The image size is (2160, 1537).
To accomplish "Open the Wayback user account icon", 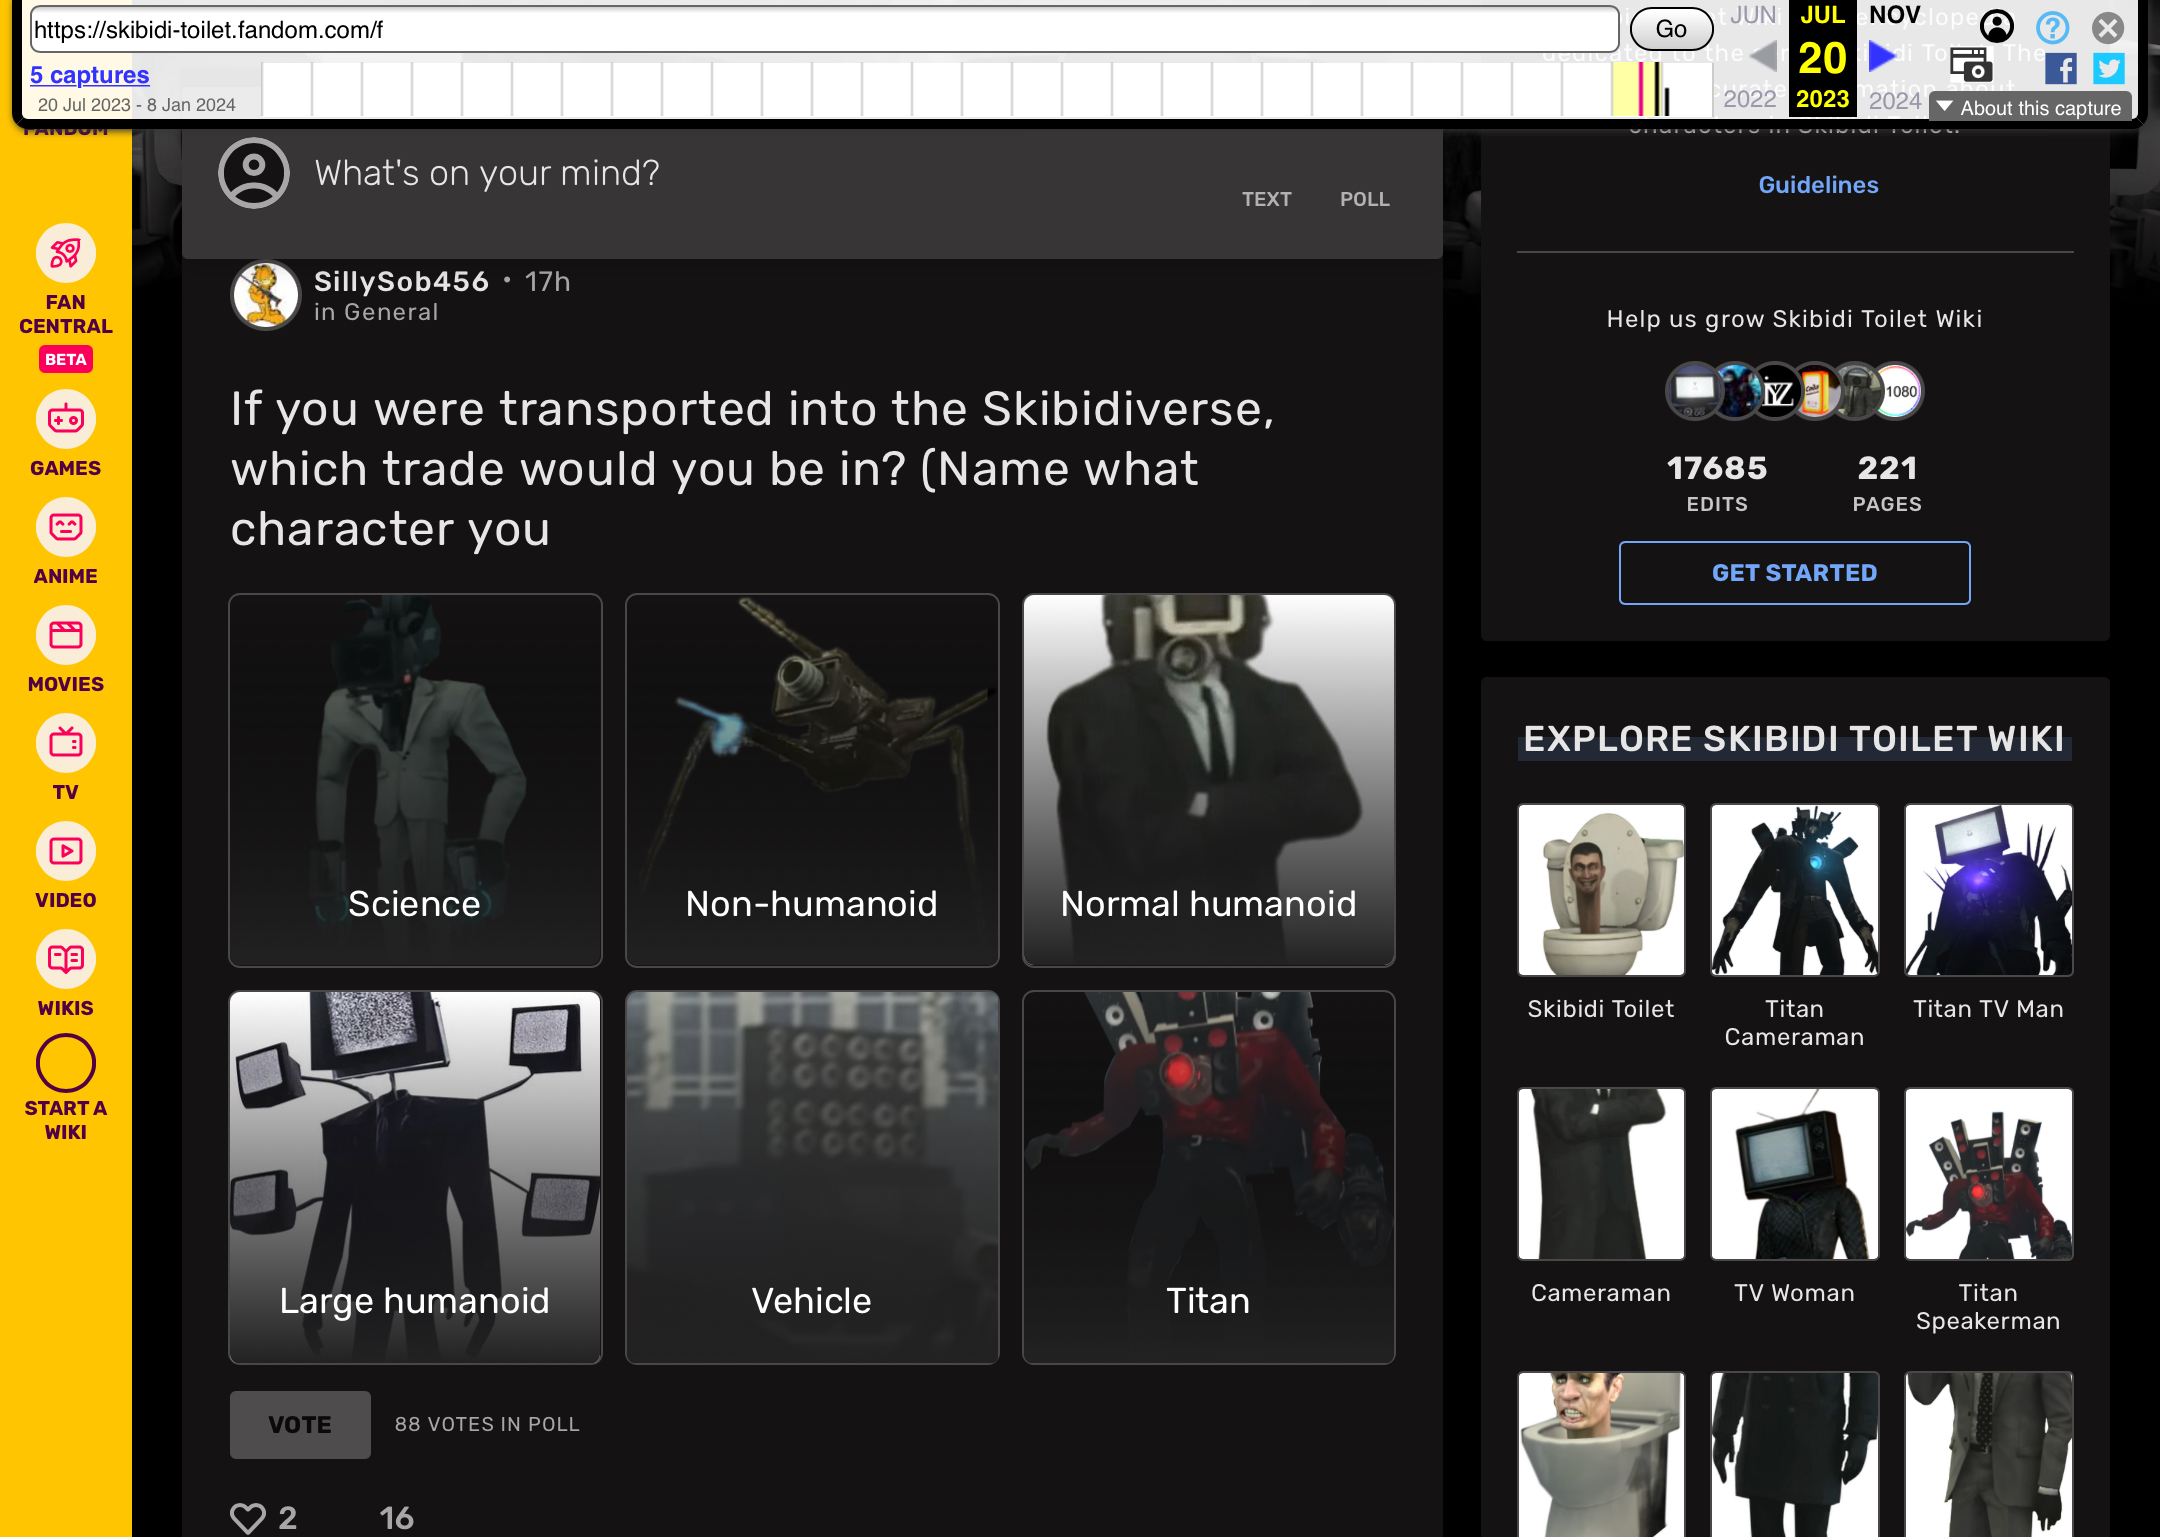I will [x=1997, y=26].
